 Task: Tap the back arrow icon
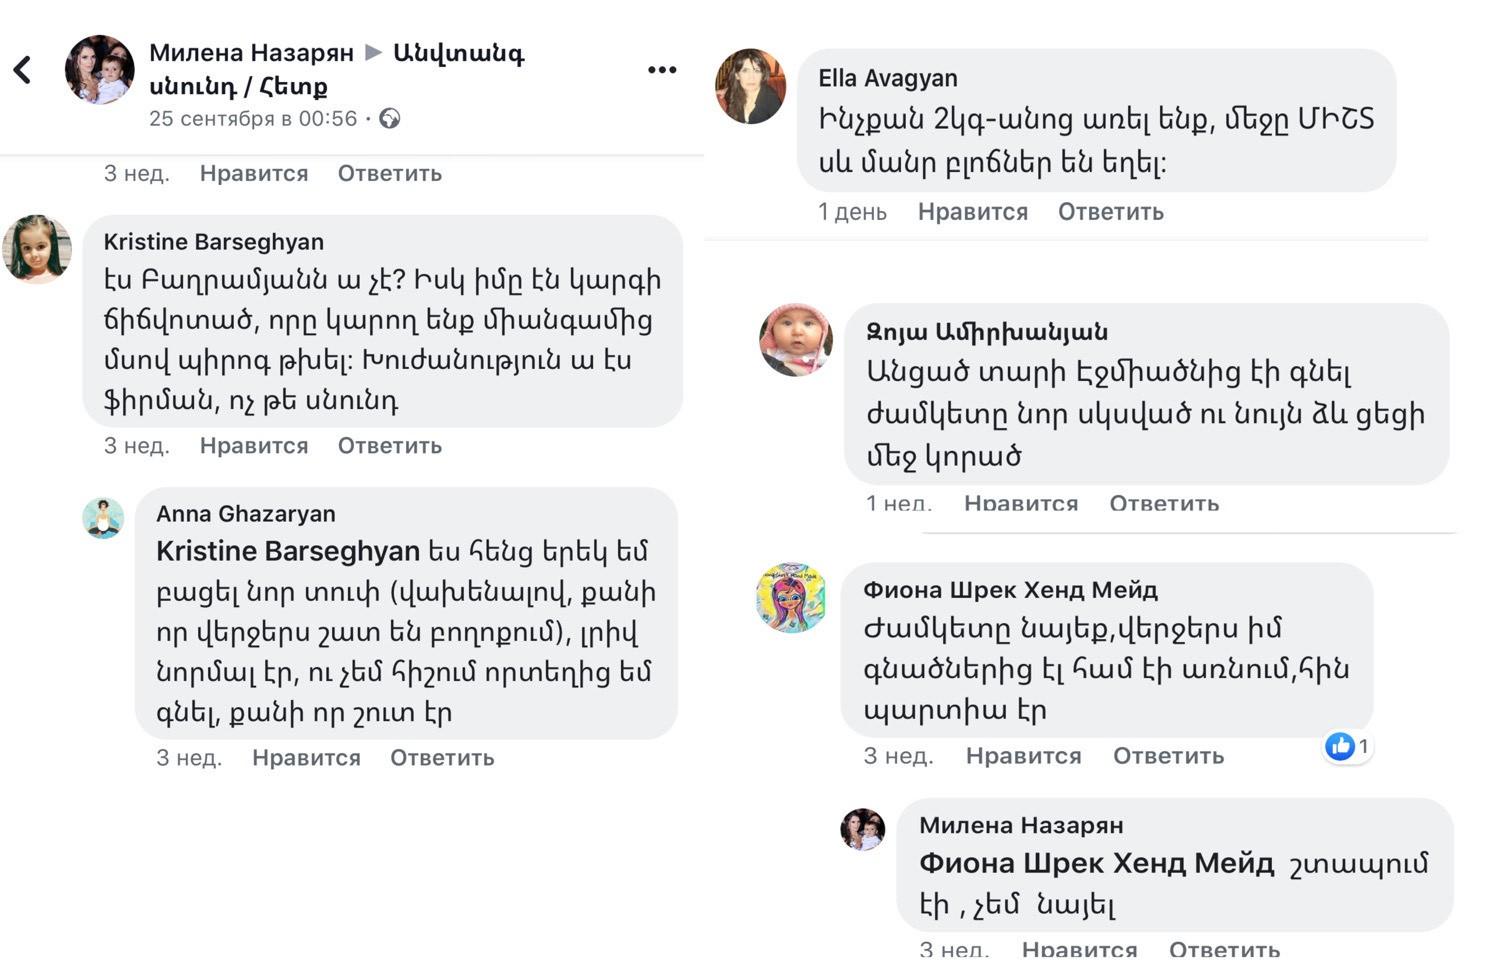click(x=22, y=70)
